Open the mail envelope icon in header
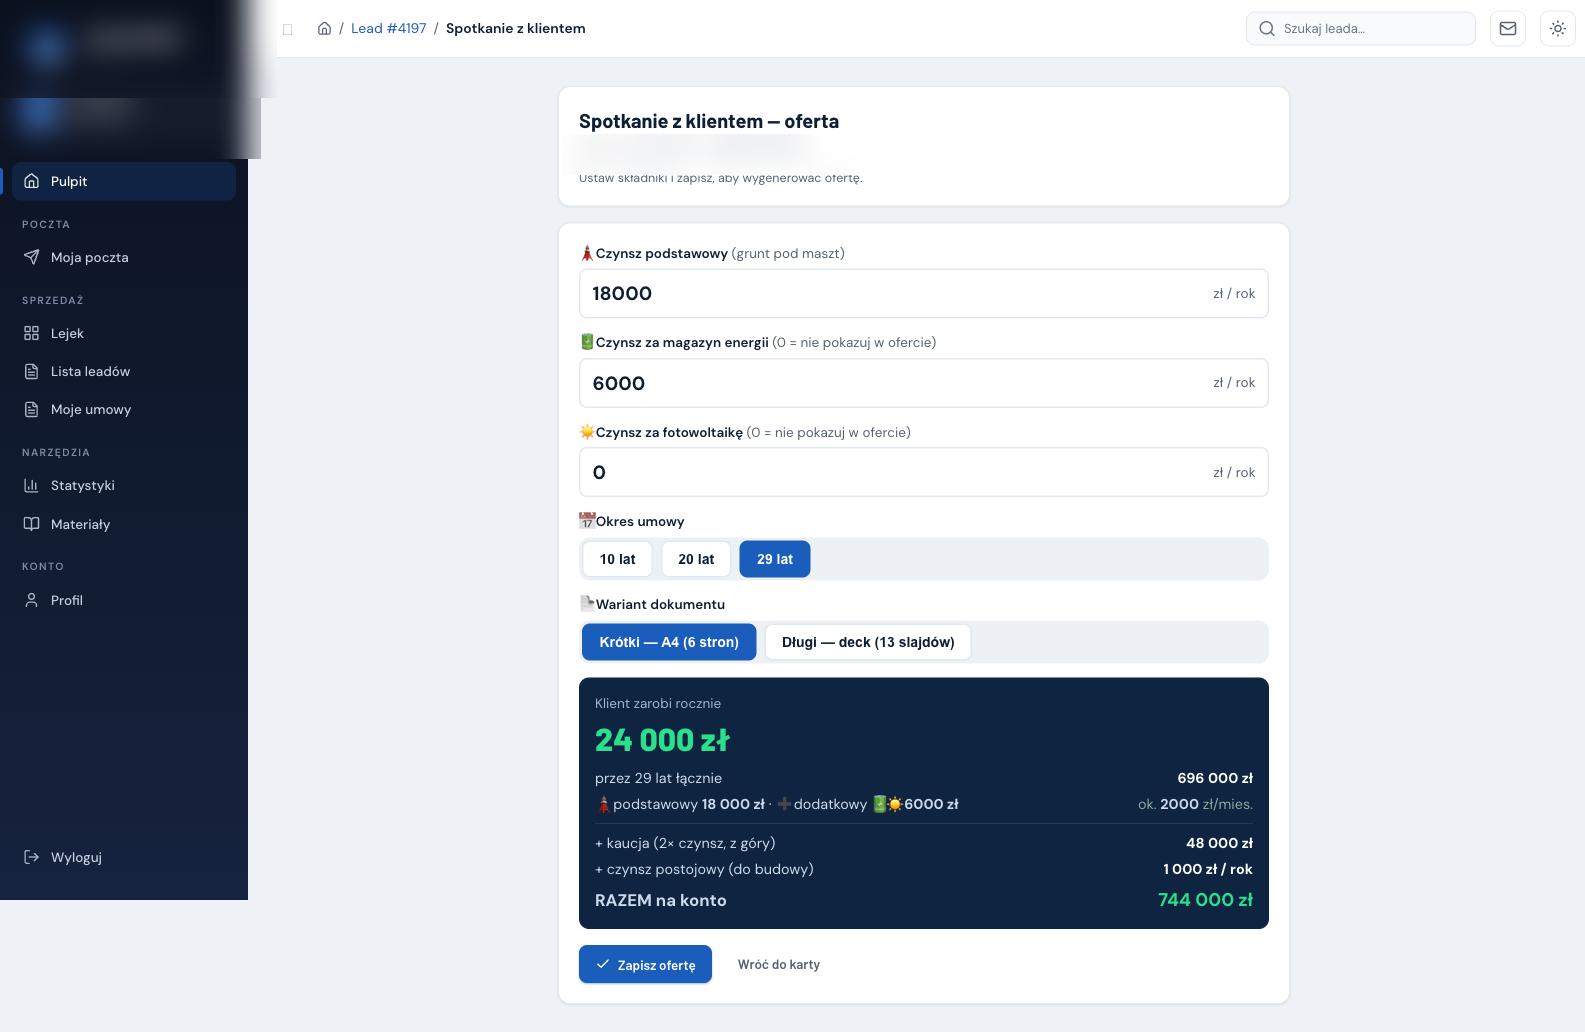This screenshot has width=1585, height=1032. [x=1507, y=29]
